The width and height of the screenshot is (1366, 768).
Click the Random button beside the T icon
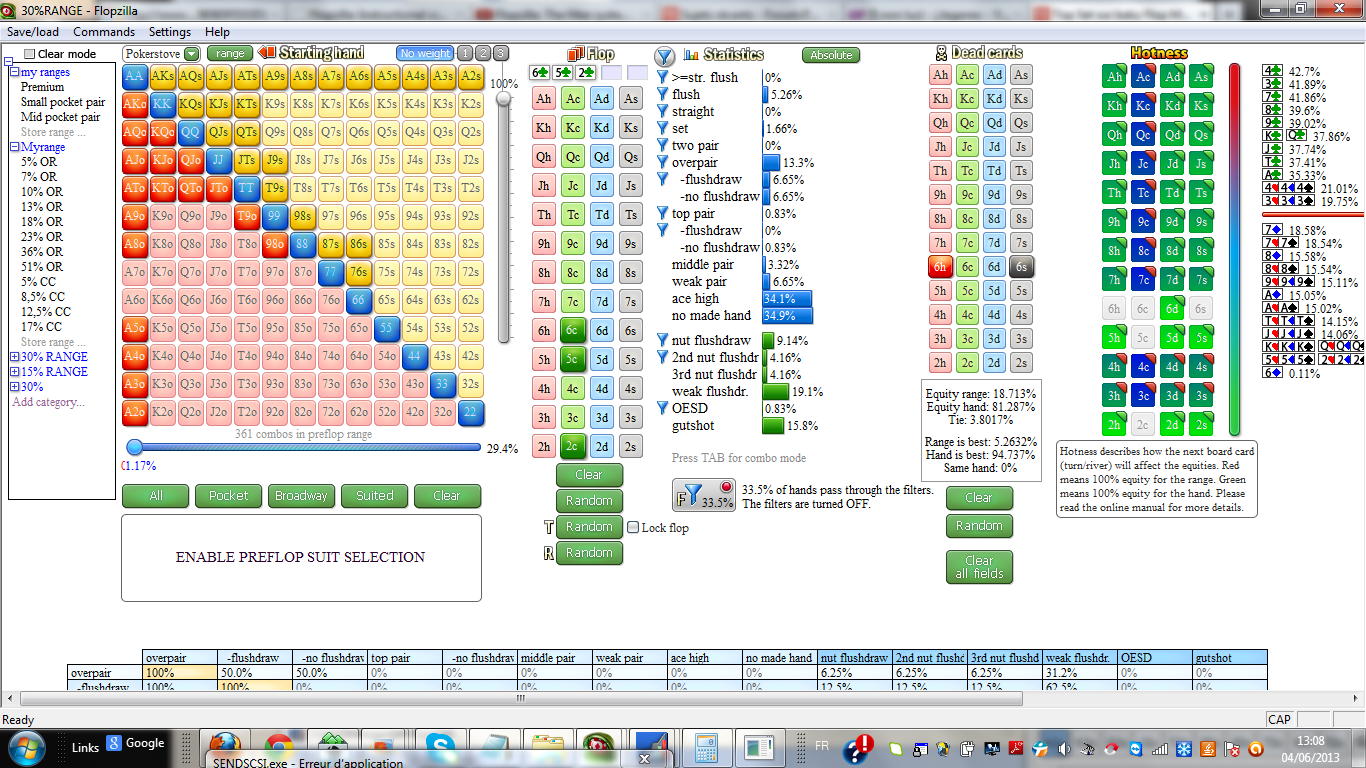589,527
